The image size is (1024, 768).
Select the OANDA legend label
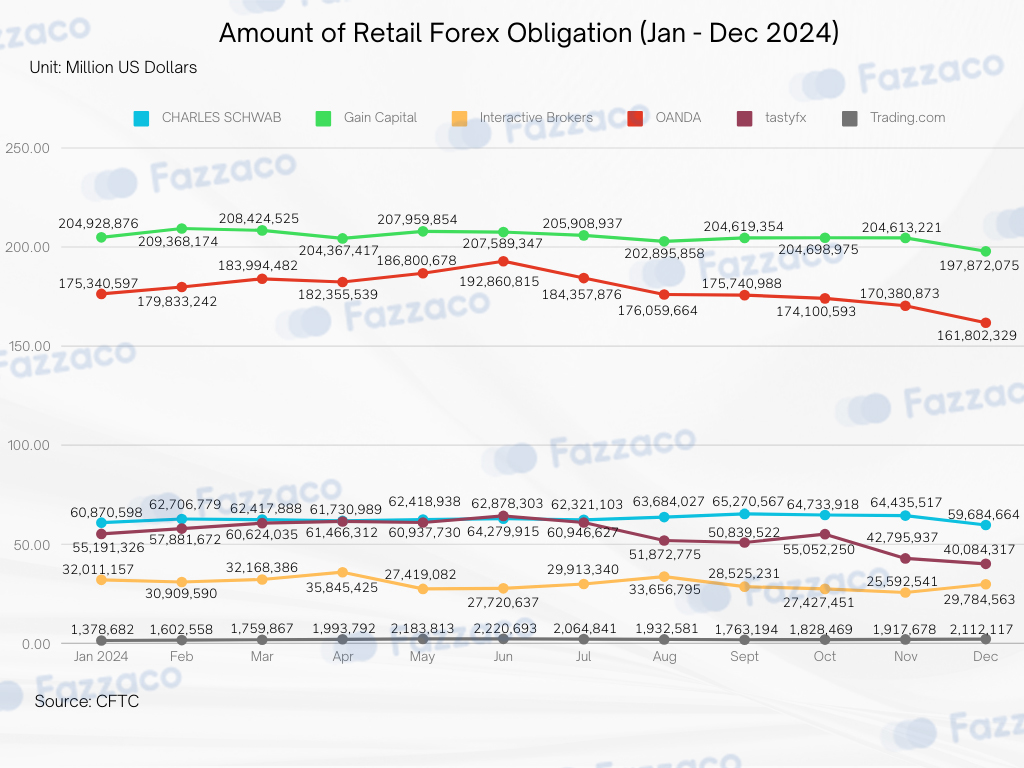(x=678, y=118)
